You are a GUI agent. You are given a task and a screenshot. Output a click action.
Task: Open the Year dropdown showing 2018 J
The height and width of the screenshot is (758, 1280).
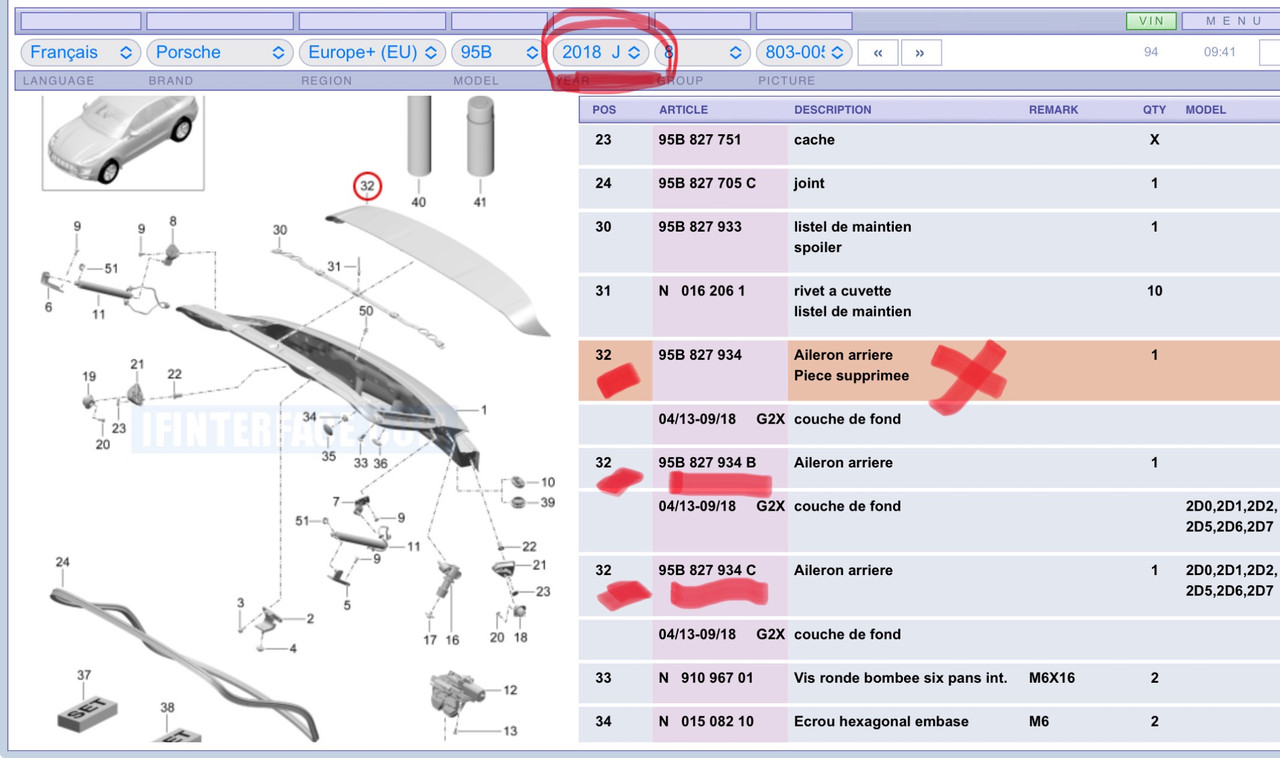tap(600, 52)
